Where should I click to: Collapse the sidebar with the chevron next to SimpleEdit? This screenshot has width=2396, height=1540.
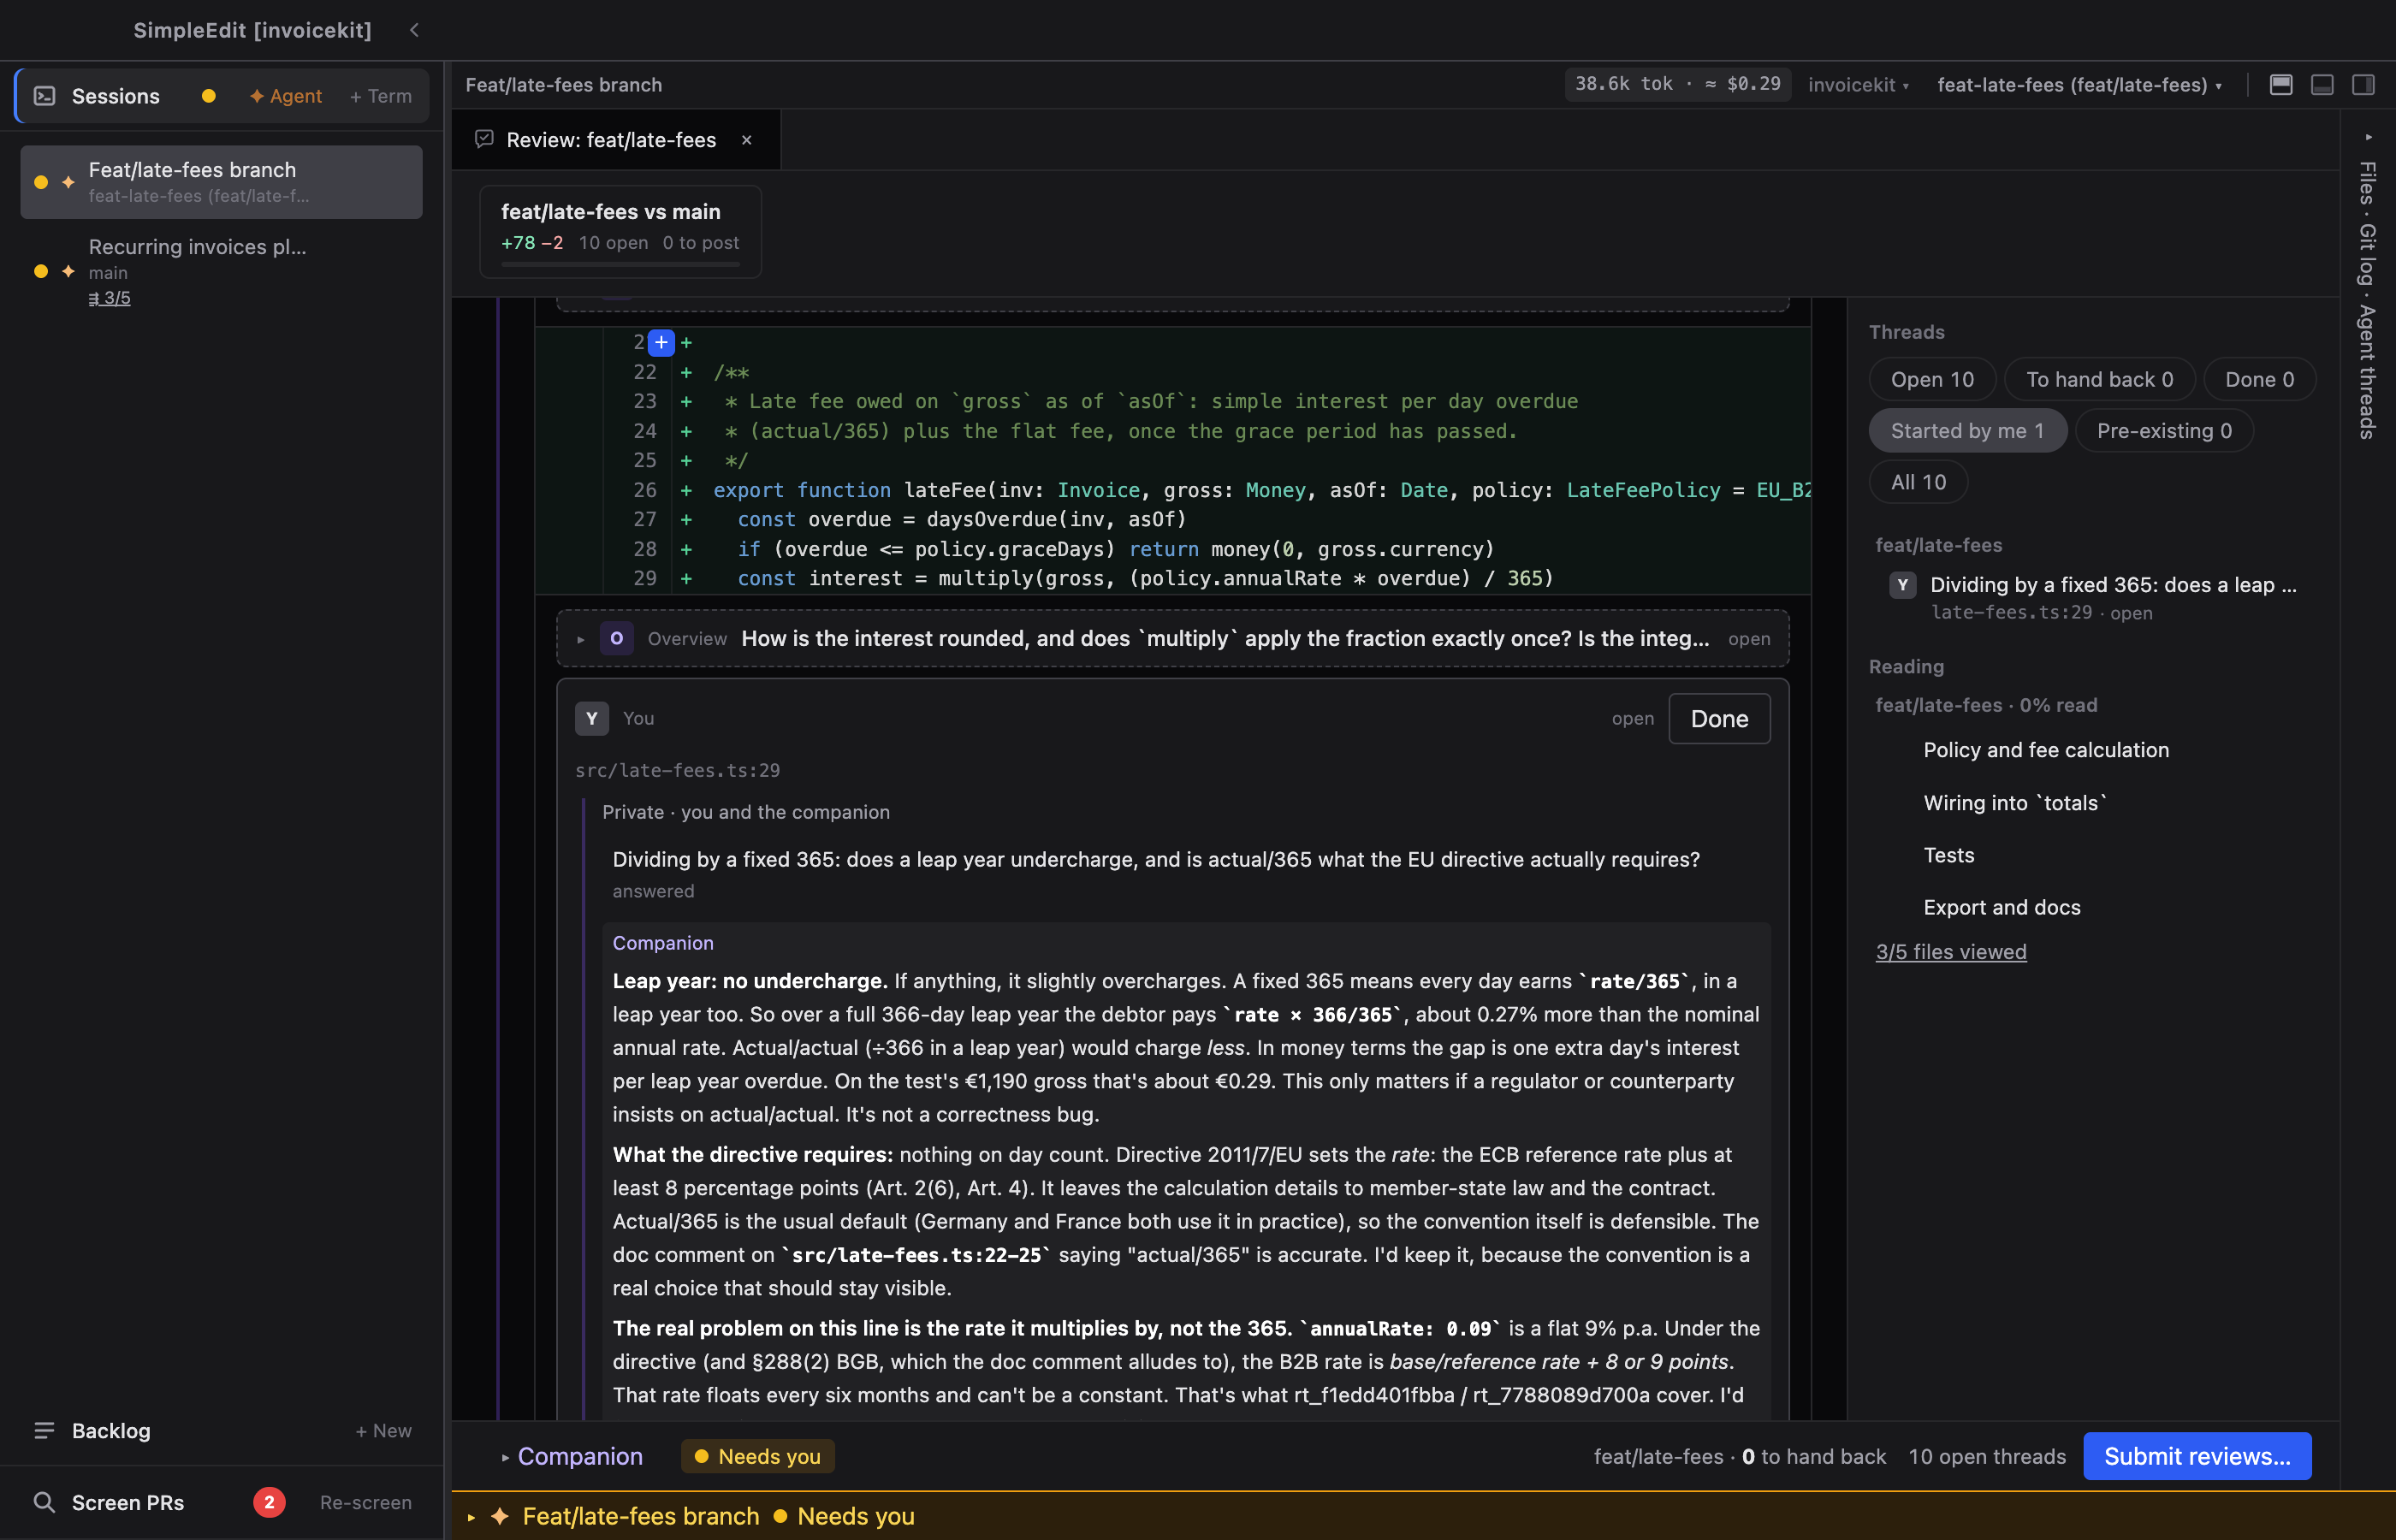(x=414, y=30)
